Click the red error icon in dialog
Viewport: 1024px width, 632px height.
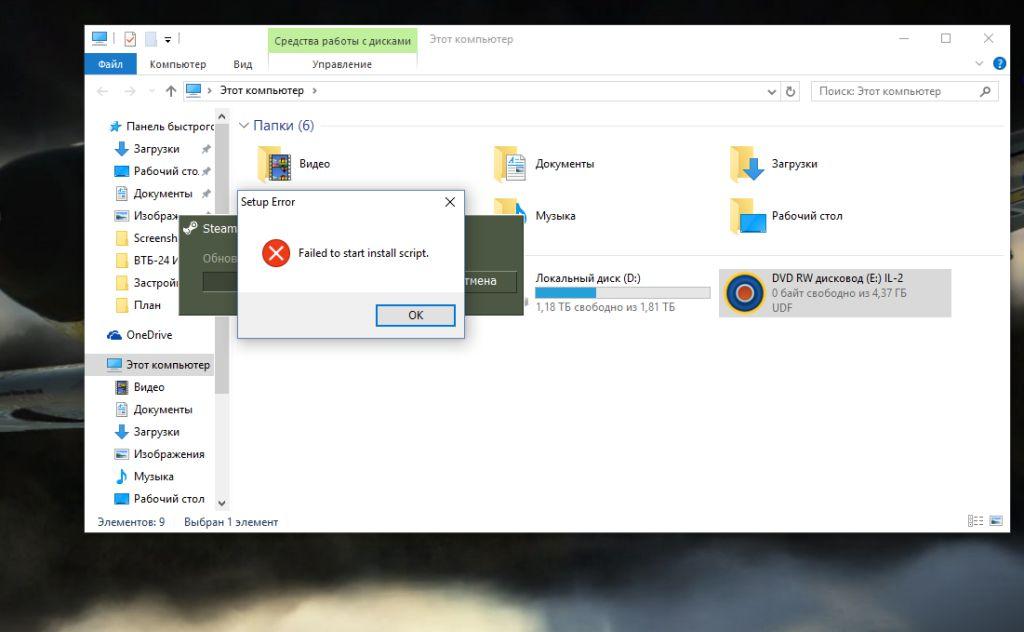coord(276,253)
